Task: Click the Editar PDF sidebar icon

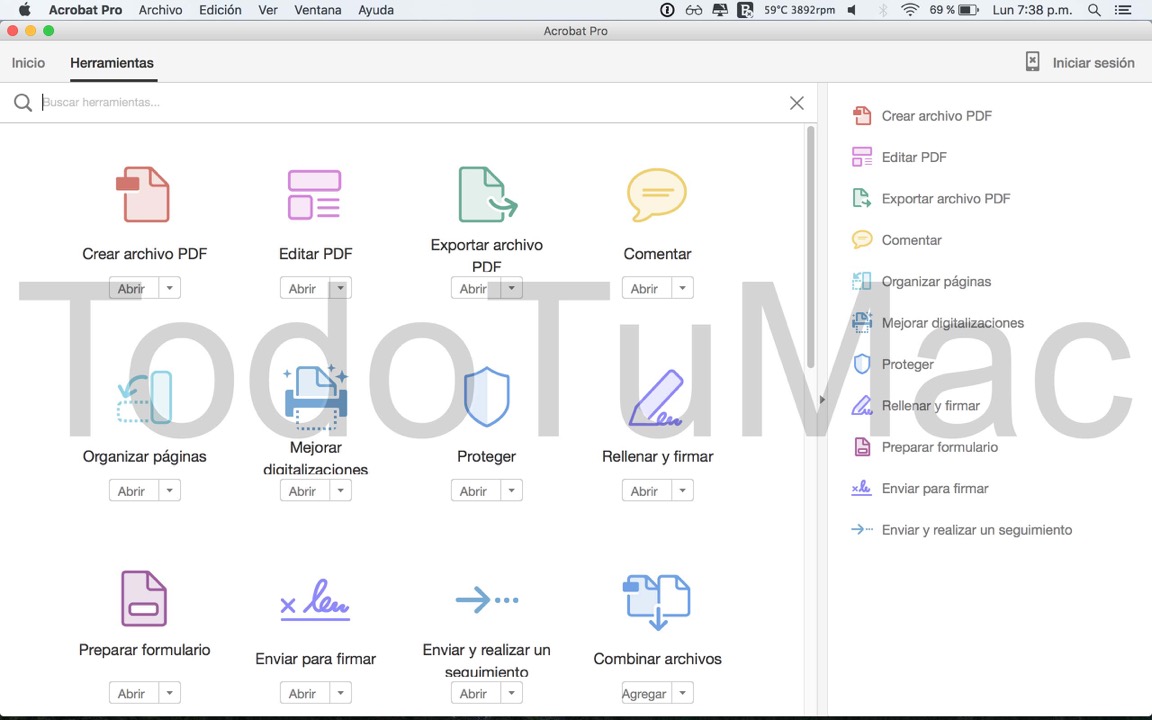Action: point(861,156)
